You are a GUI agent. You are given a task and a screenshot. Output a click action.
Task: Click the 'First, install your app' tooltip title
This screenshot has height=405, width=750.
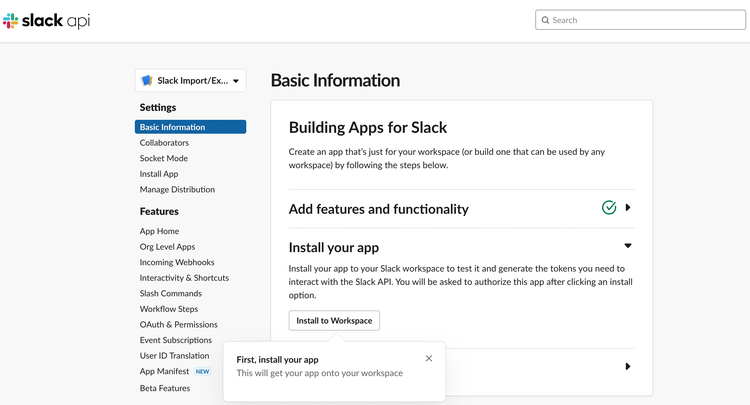277,360
